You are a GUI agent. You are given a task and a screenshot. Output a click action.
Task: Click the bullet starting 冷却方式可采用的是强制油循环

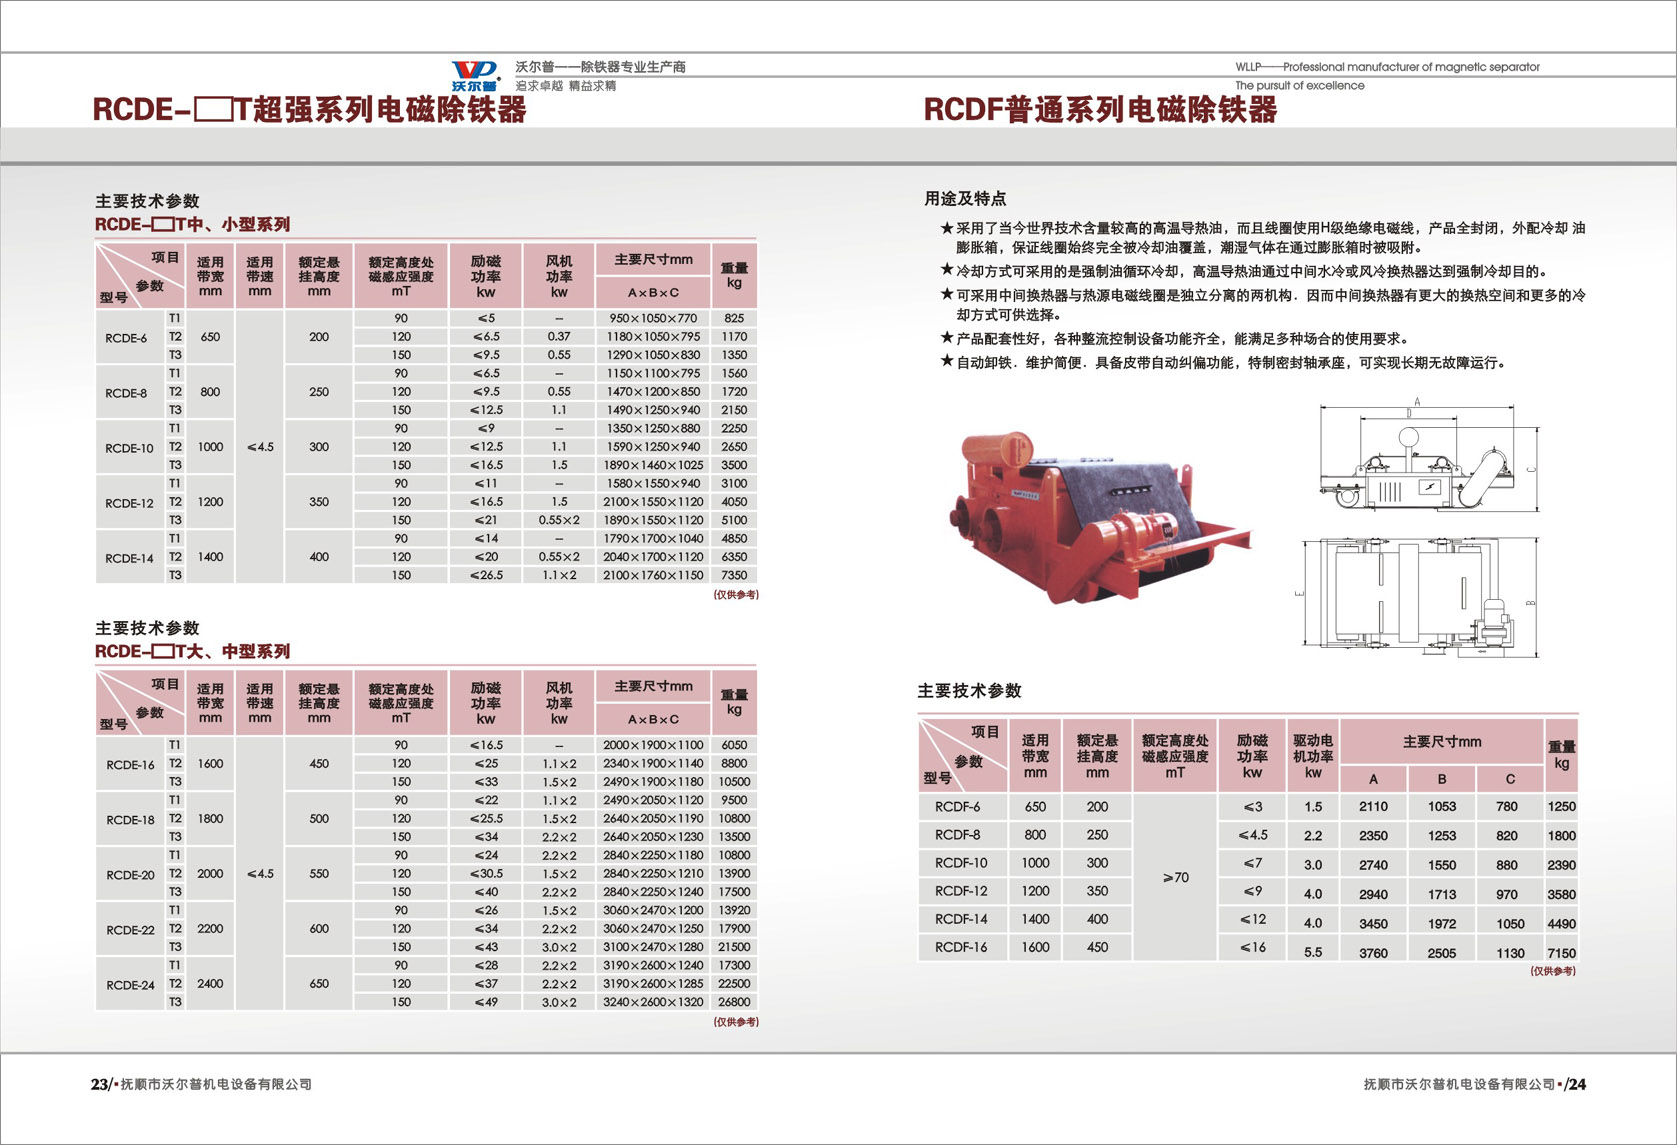point(1244,271)
